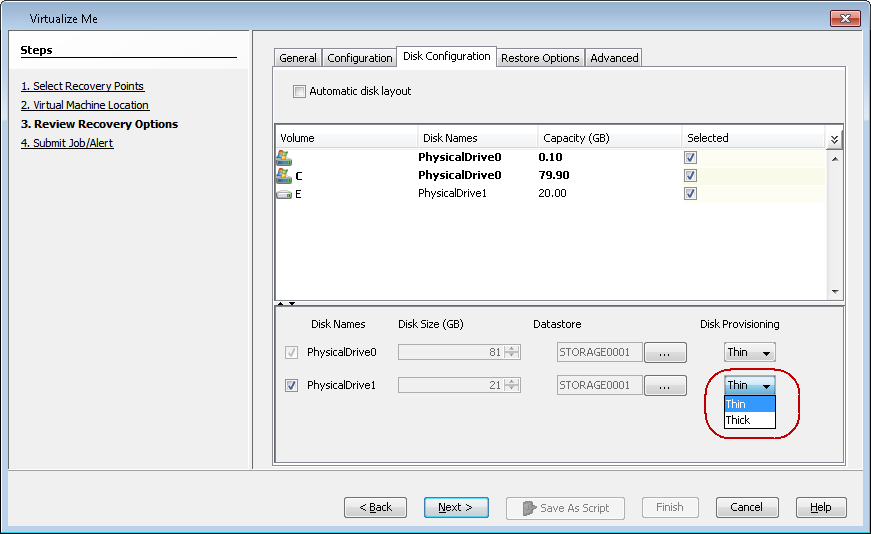Sort by the Volume column header
Viewport: 871px width, 534px height.
(346, 138)
